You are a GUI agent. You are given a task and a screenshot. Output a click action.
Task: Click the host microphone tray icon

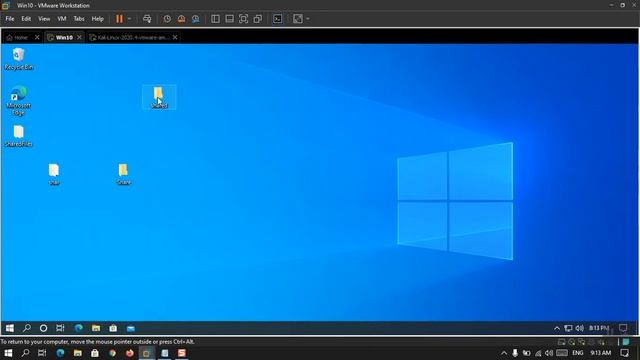tap(515, 353)
